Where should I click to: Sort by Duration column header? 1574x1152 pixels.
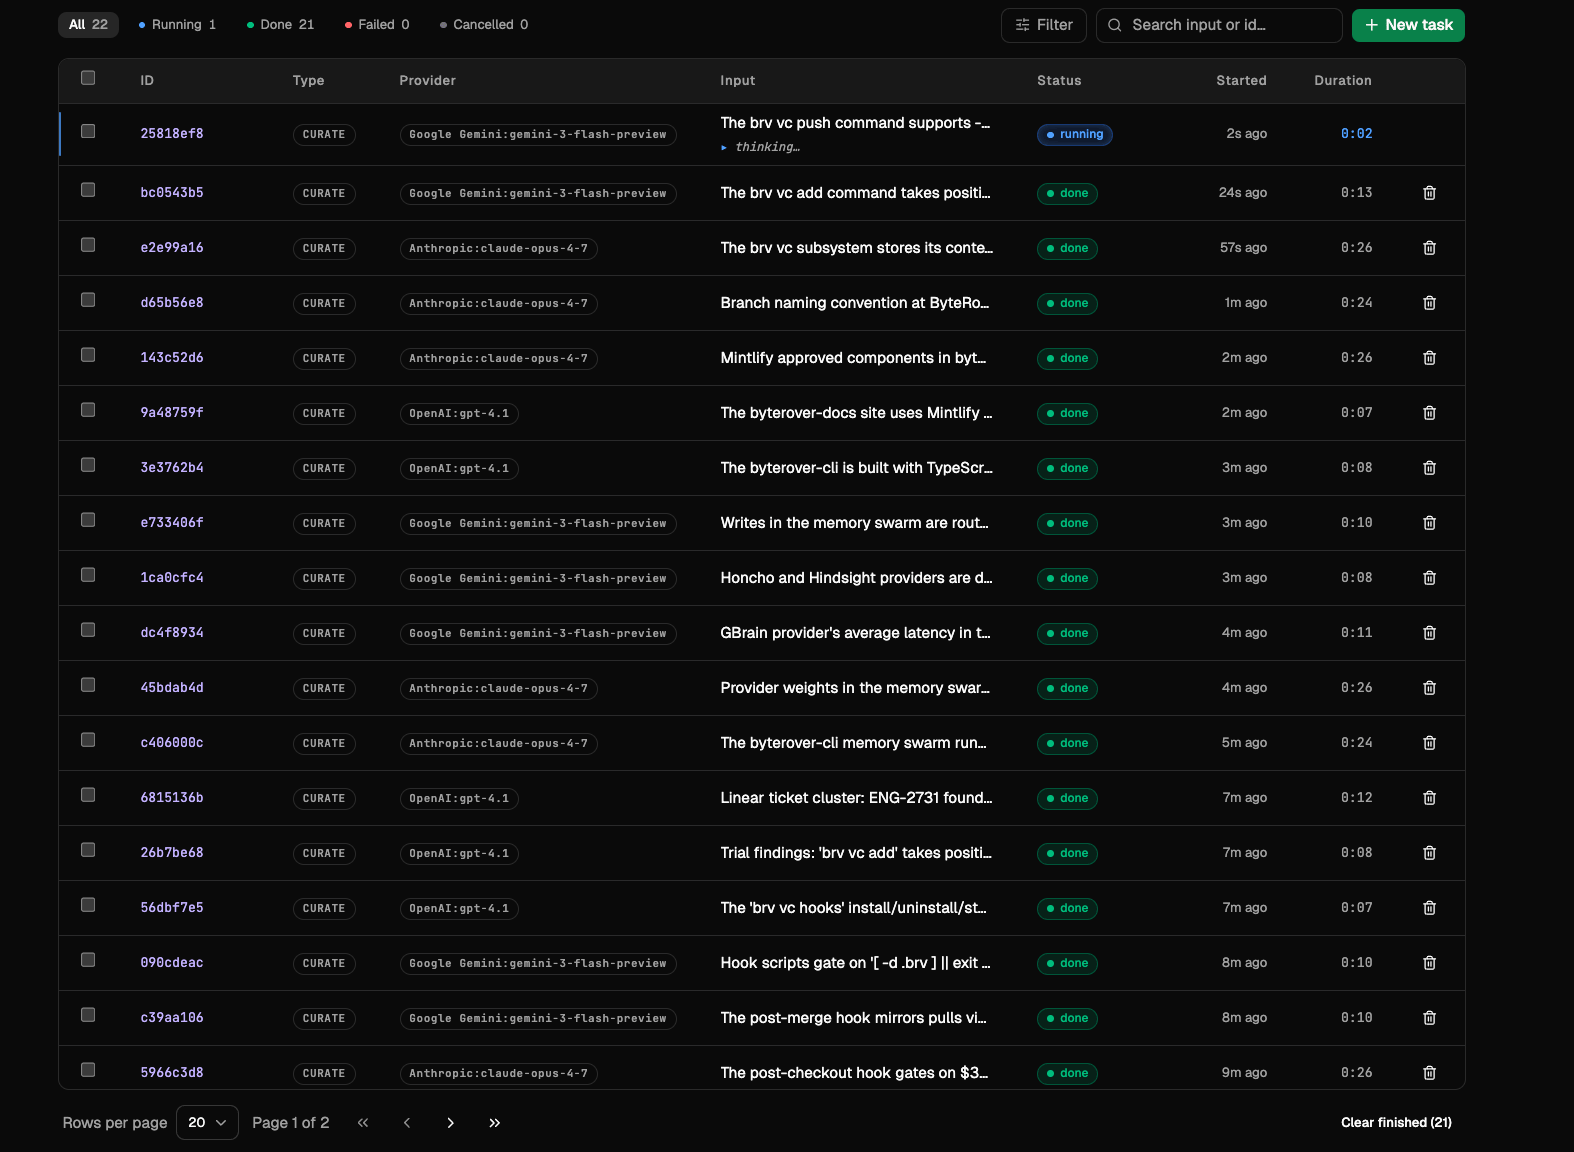click(1343, 81)
